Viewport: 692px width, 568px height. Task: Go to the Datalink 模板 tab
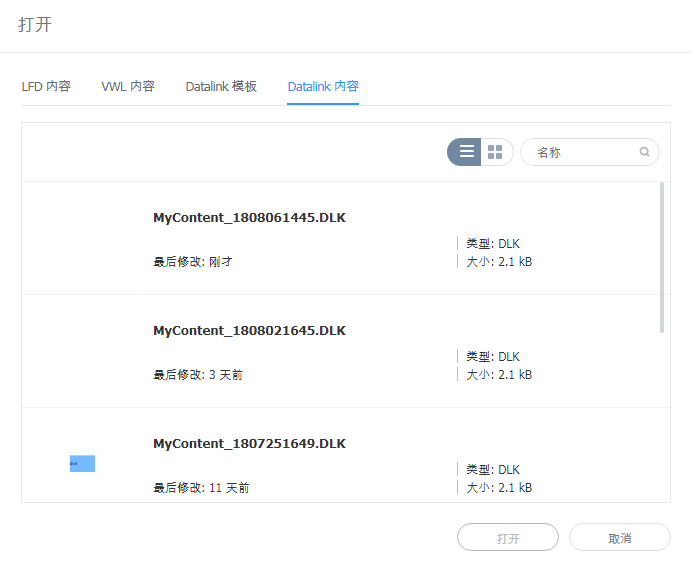[x=221, y=86]
